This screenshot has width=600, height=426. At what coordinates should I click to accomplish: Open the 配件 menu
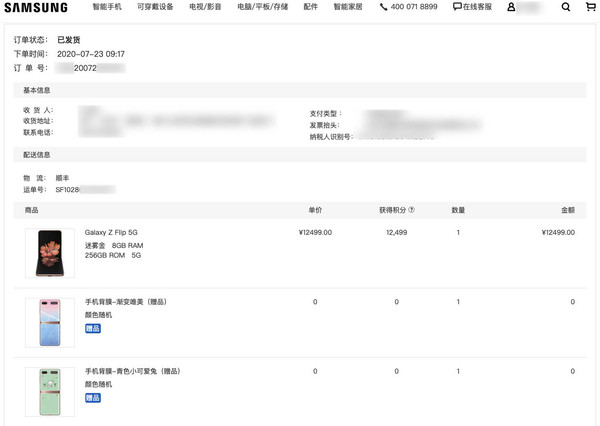coord(310,7)
